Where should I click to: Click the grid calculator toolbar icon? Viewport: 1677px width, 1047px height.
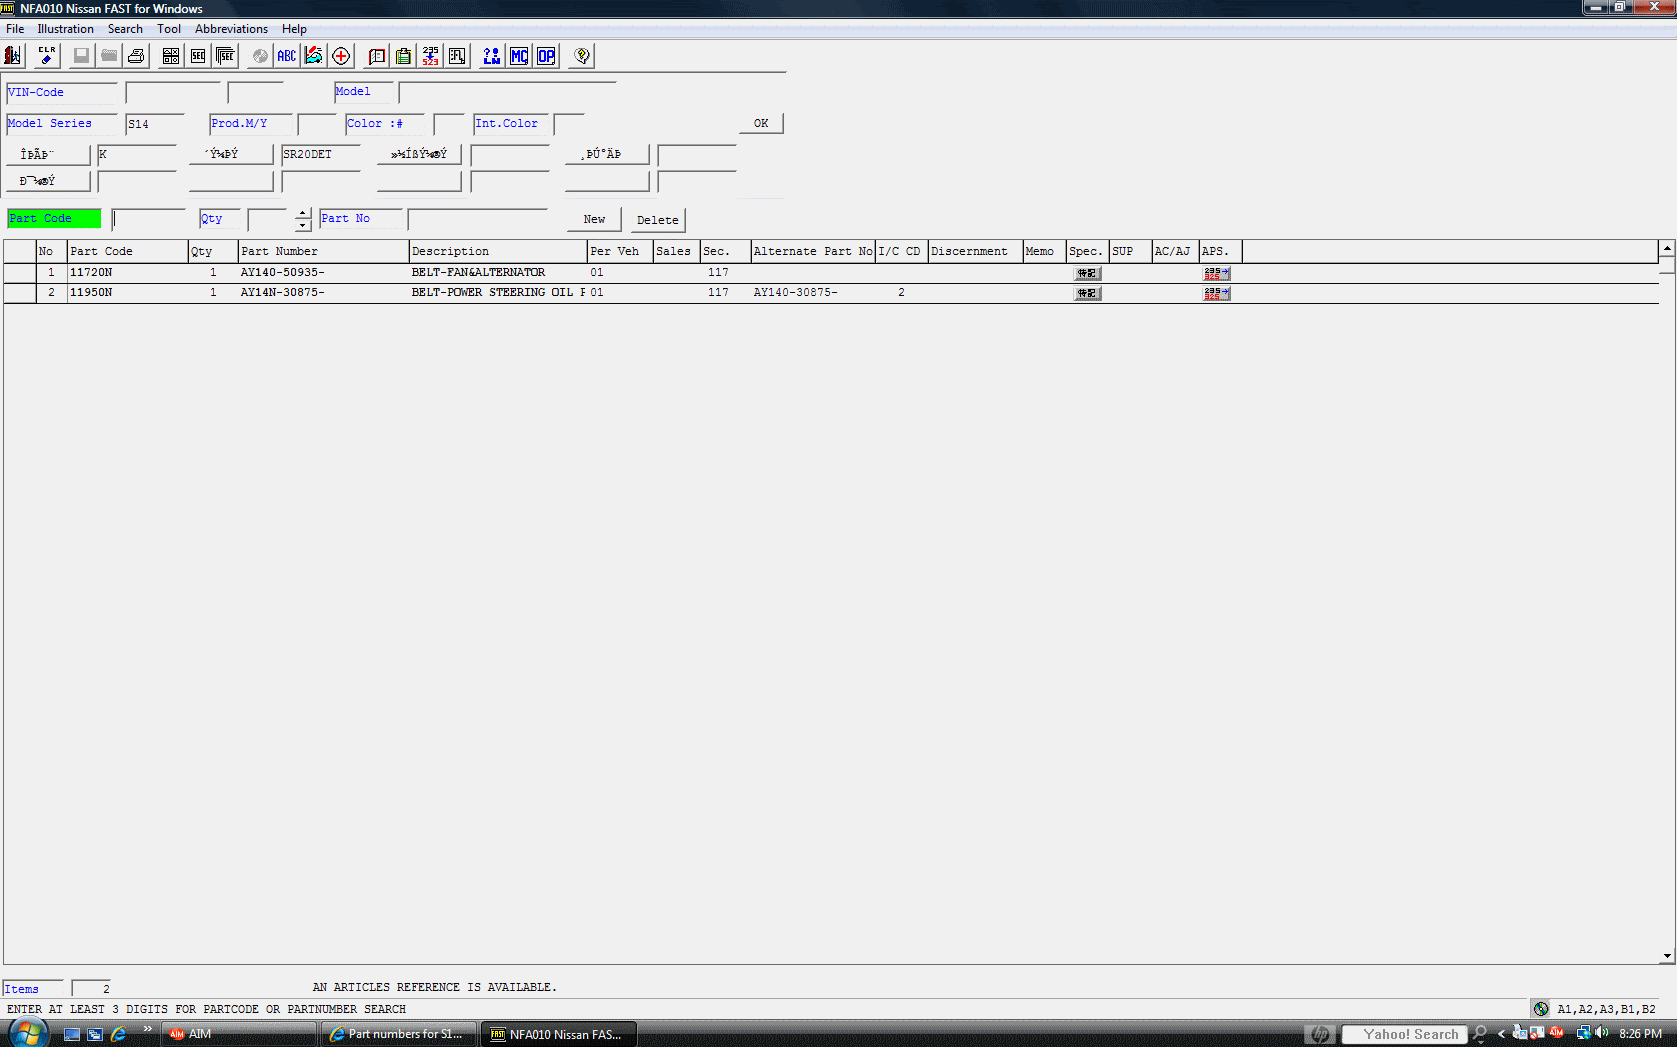tap(171, 56)
